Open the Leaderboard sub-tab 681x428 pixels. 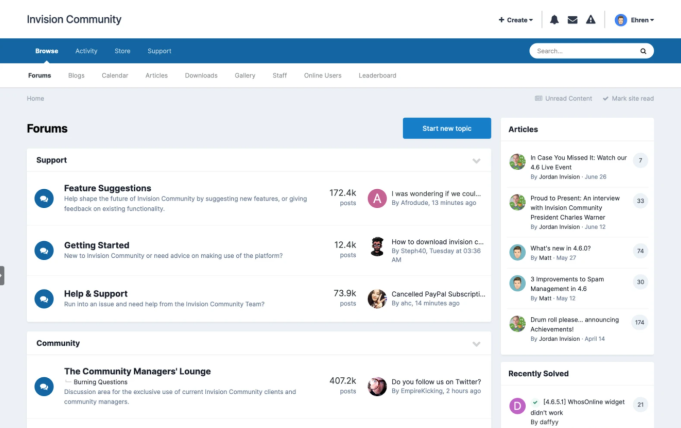pos(377,76)
